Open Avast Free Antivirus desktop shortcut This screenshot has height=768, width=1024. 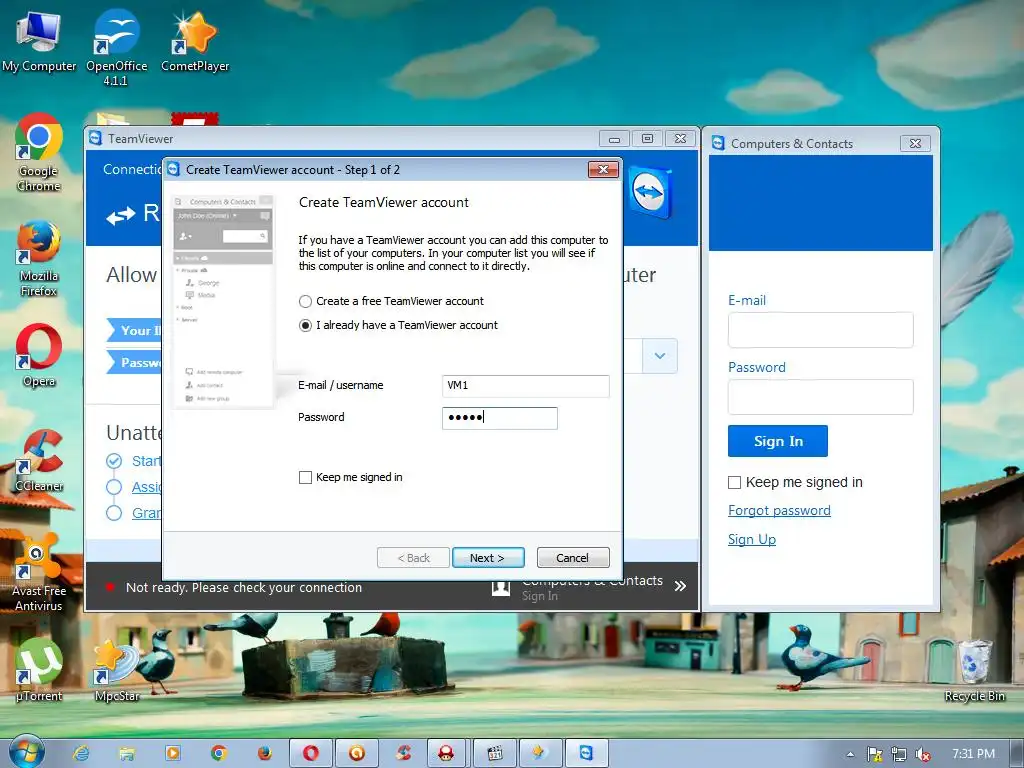point(39,572)
